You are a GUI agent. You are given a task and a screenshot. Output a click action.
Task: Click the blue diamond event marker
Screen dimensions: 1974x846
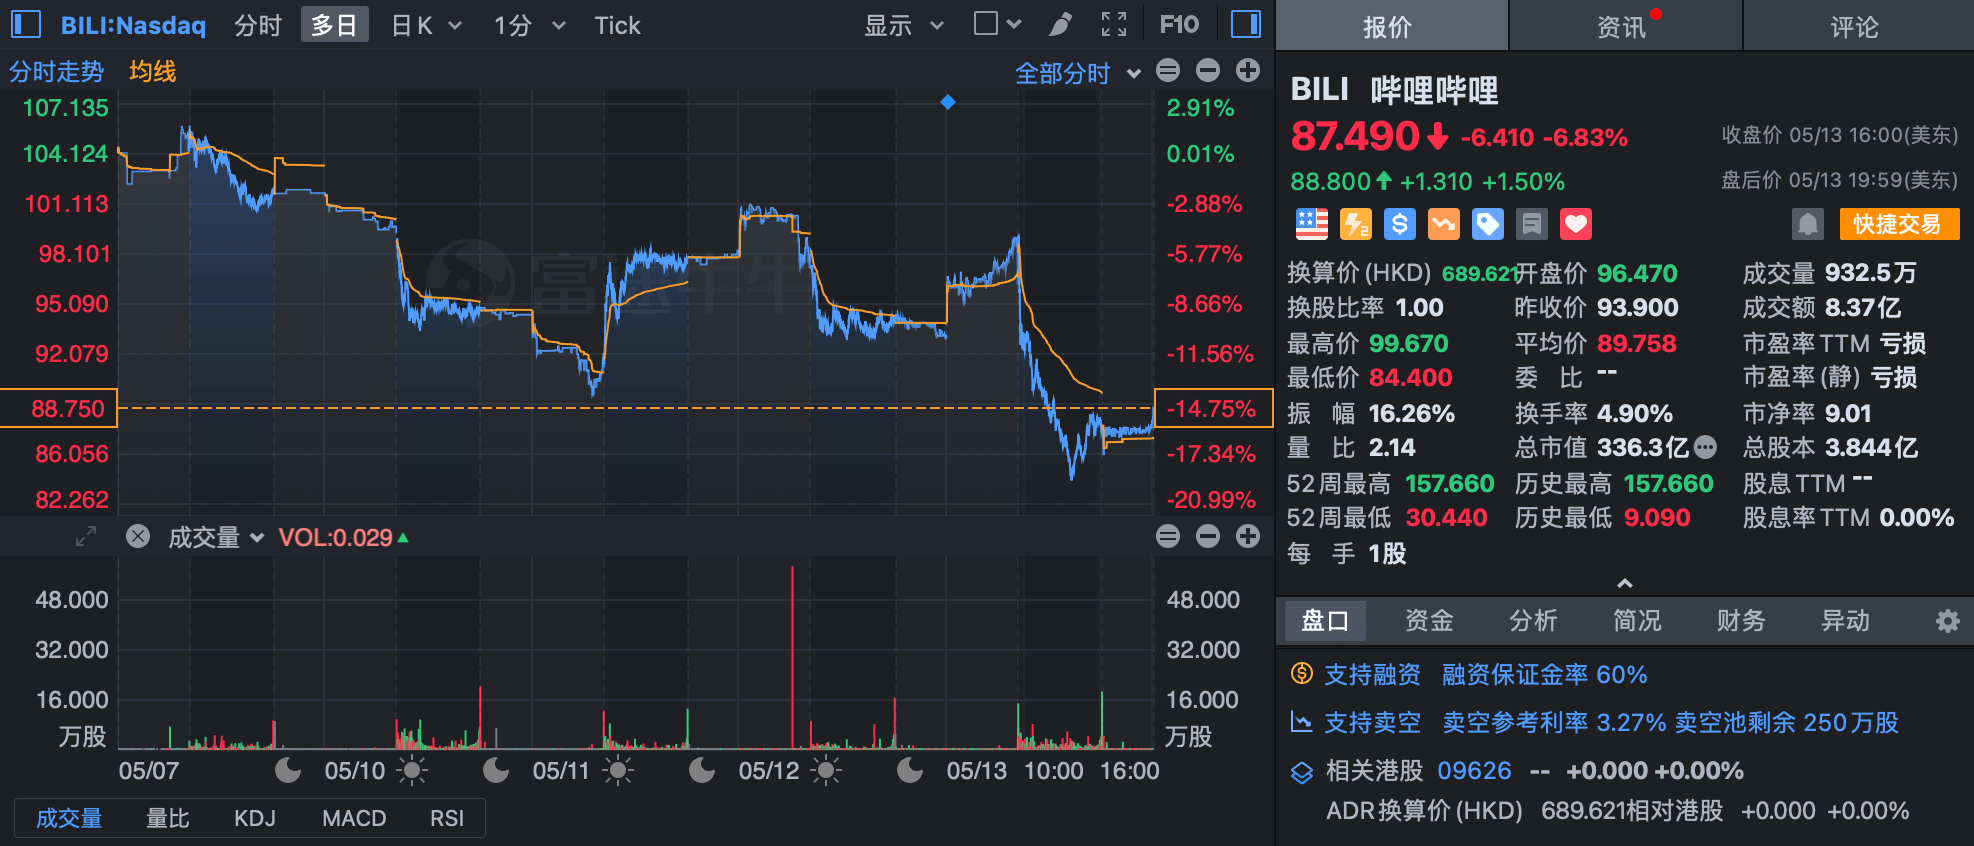948,102
